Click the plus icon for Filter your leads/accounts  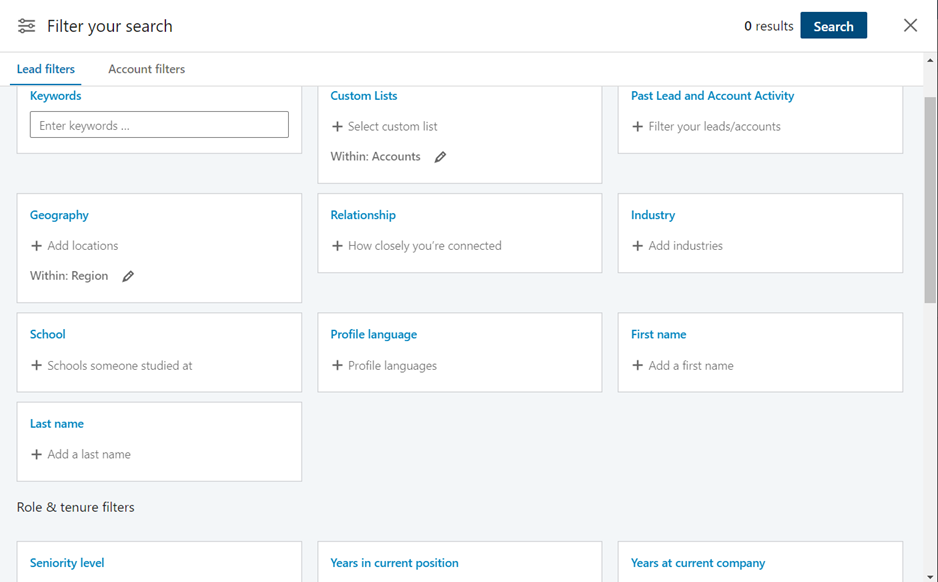coord(638,126)
